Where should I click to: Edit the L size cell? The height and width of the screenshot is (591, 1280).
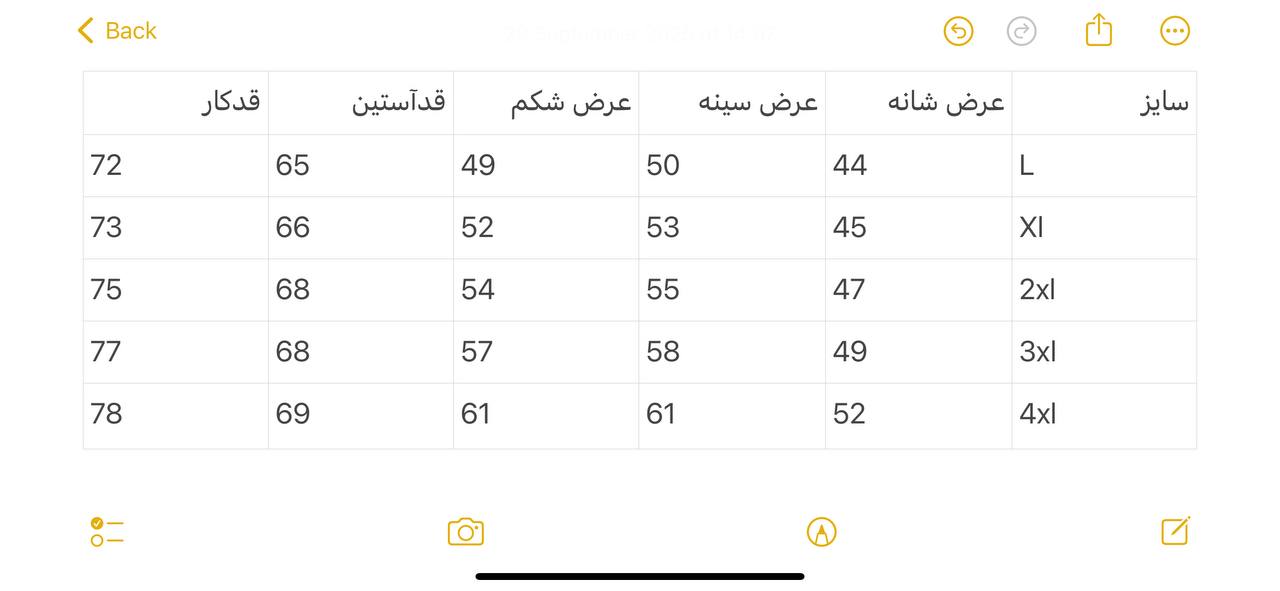tap(1104, 165)
